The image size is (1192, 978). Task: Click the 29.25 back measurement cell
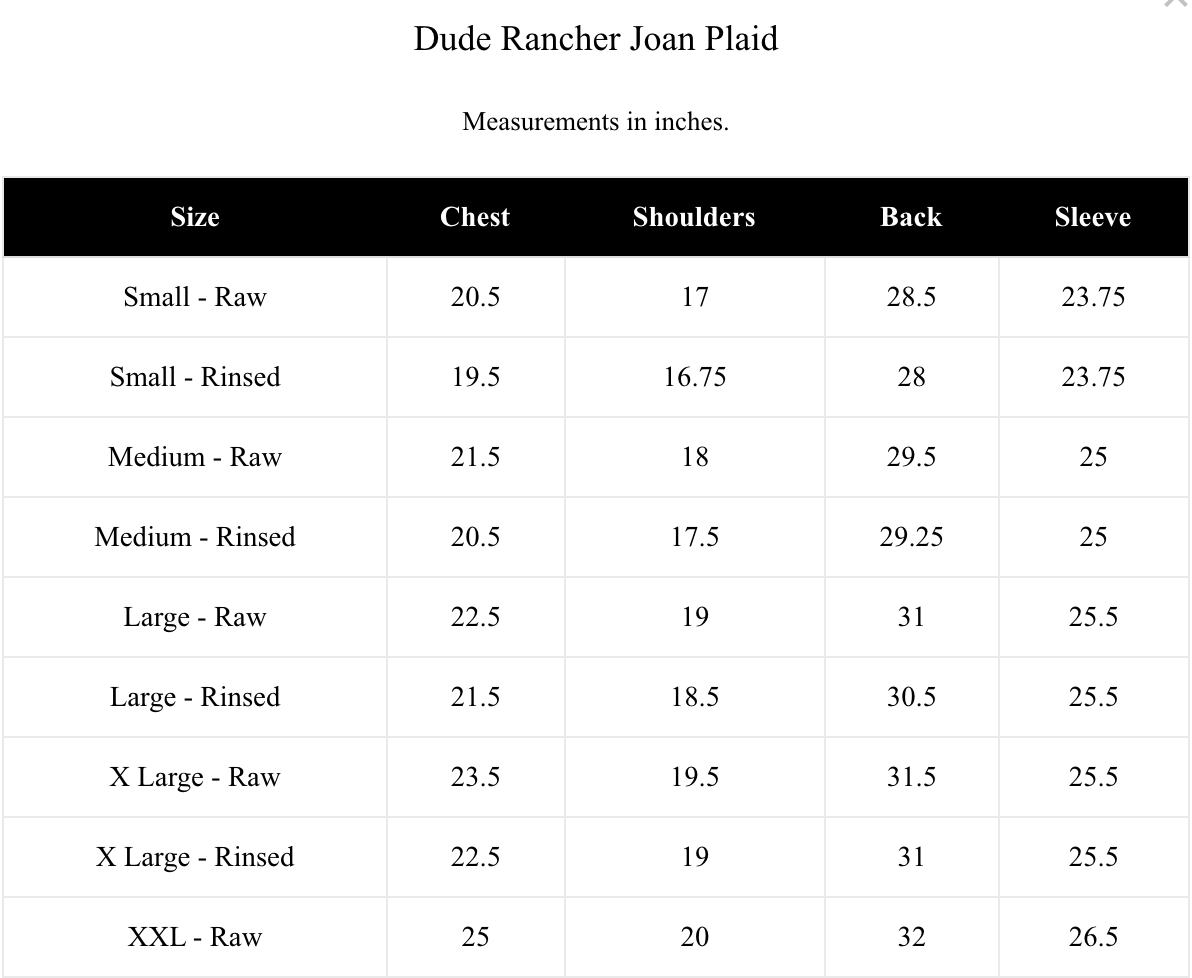911,537
